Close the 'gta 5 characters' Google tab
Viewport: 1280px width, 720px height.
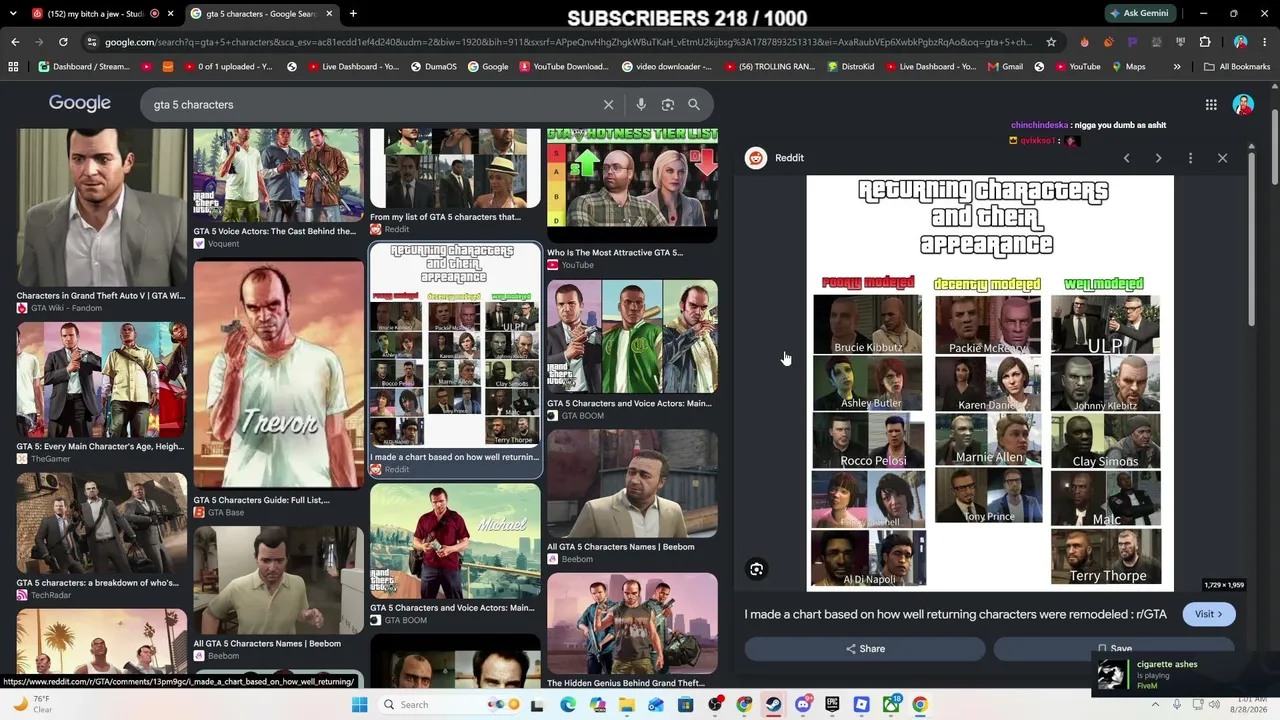click(330, 14)
